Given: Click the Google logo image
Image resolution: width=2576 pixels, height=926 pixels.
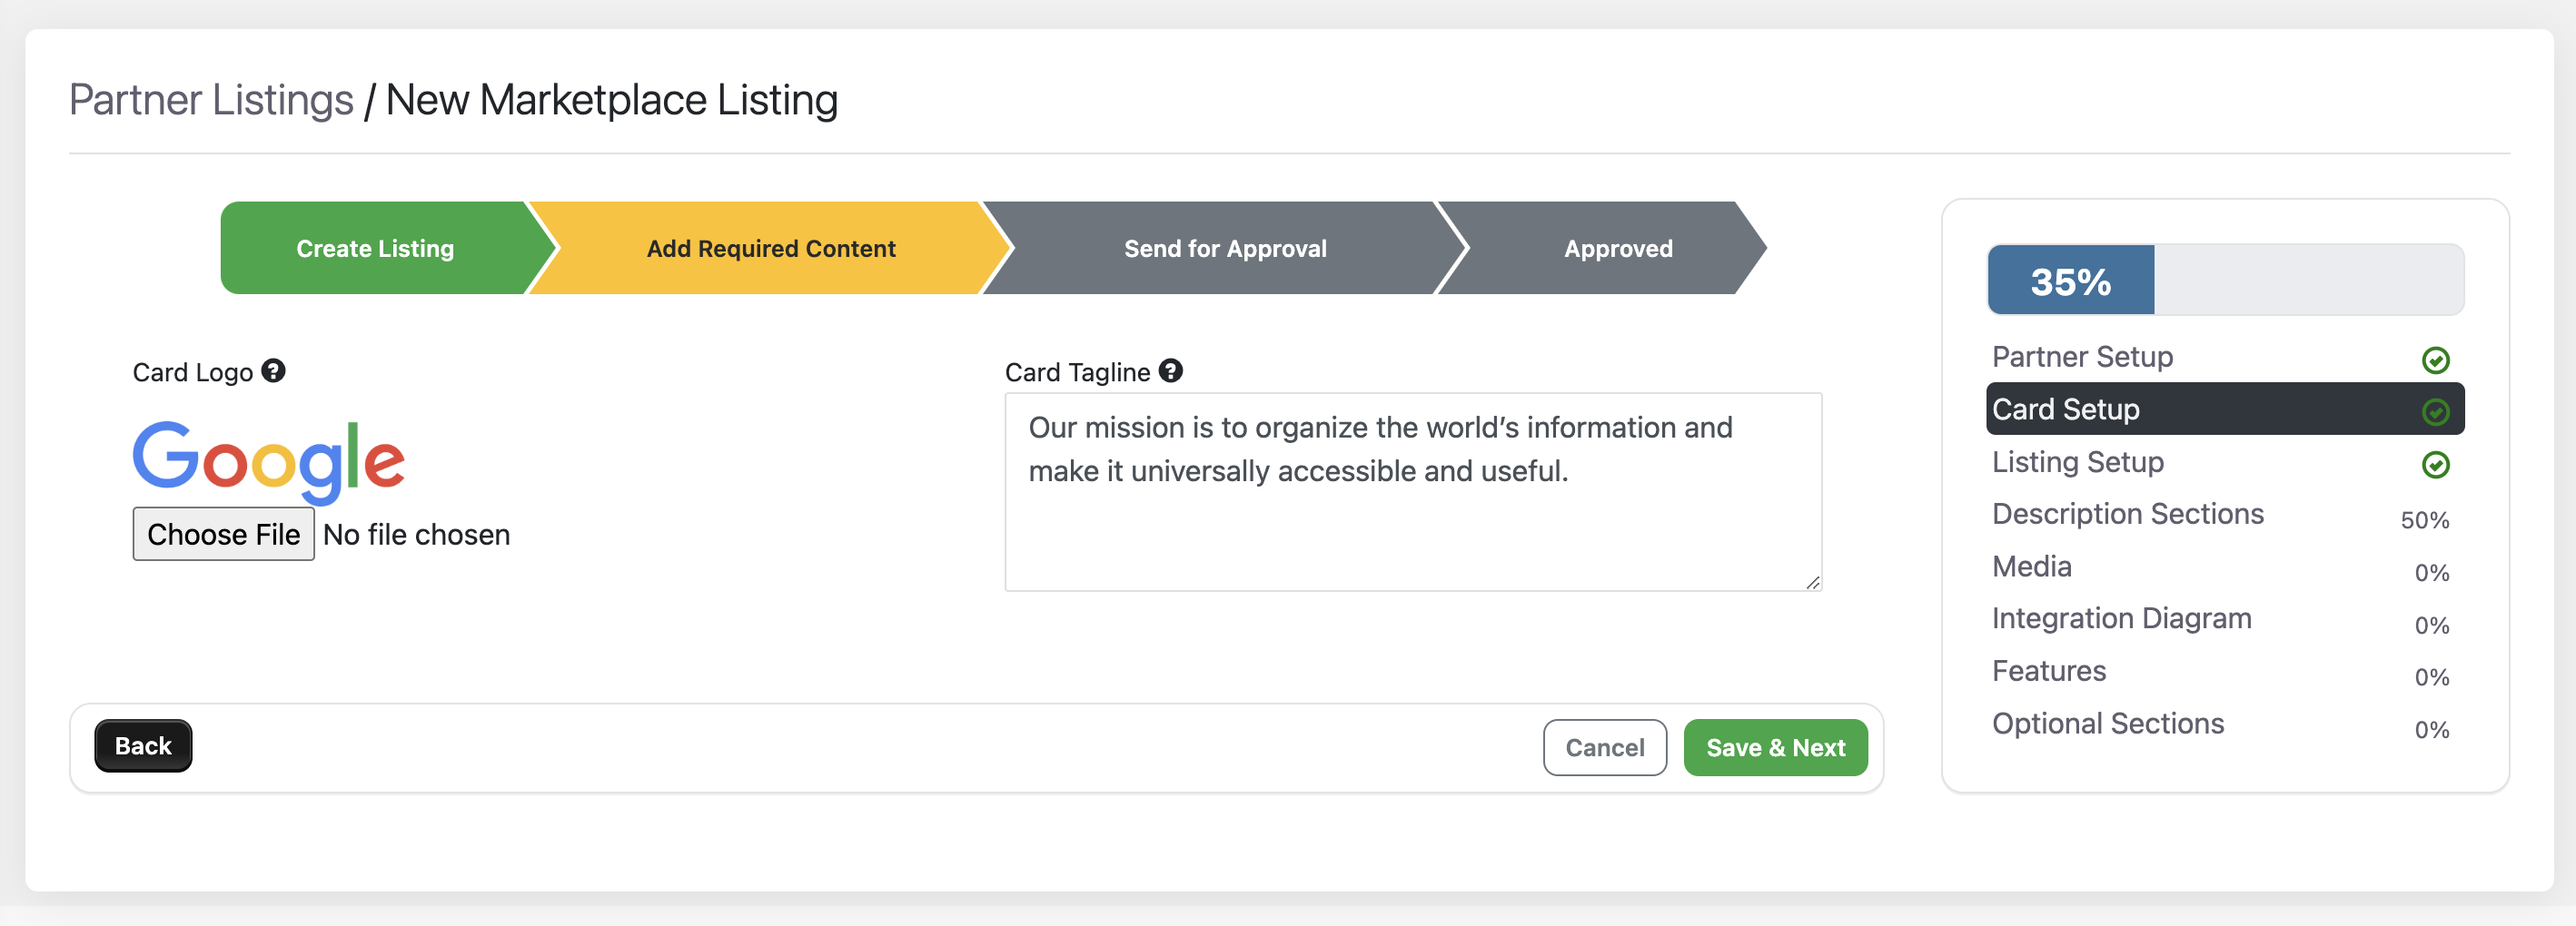Looking at the screenshot, I should (x=269, y=461).
